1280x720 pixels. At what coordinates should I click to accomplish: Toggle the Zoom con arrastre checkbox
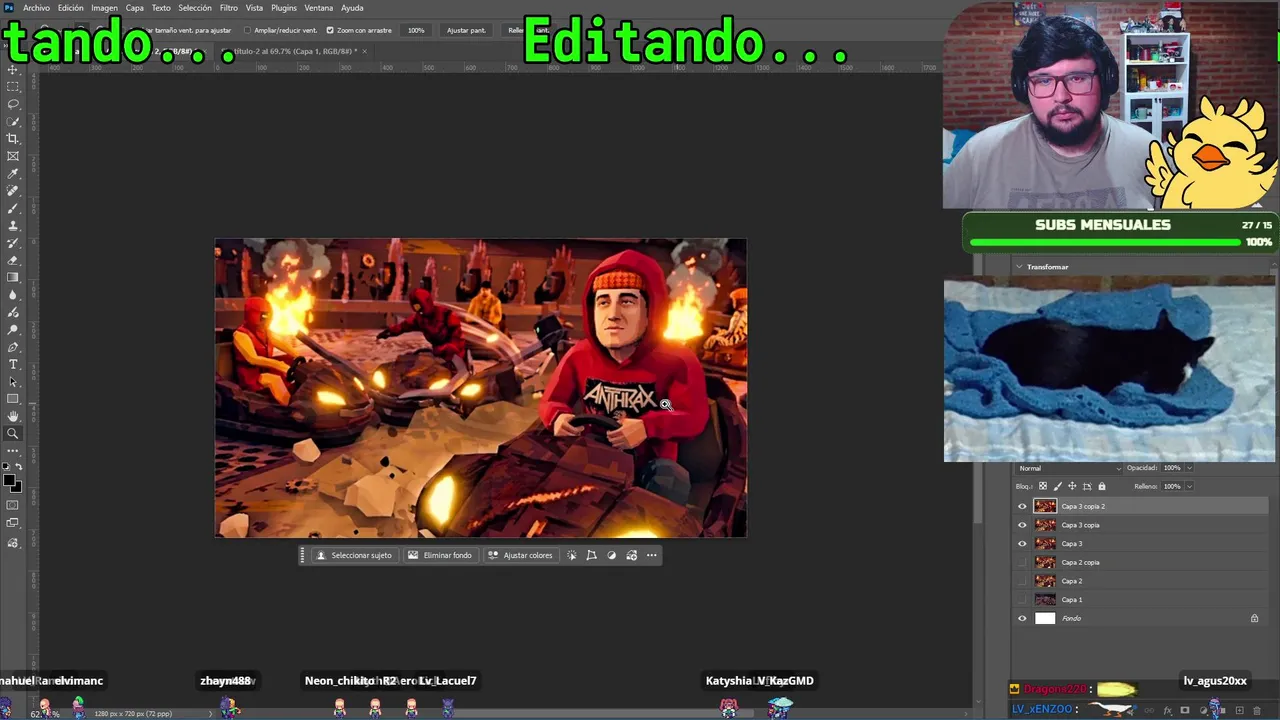[330, 30]
